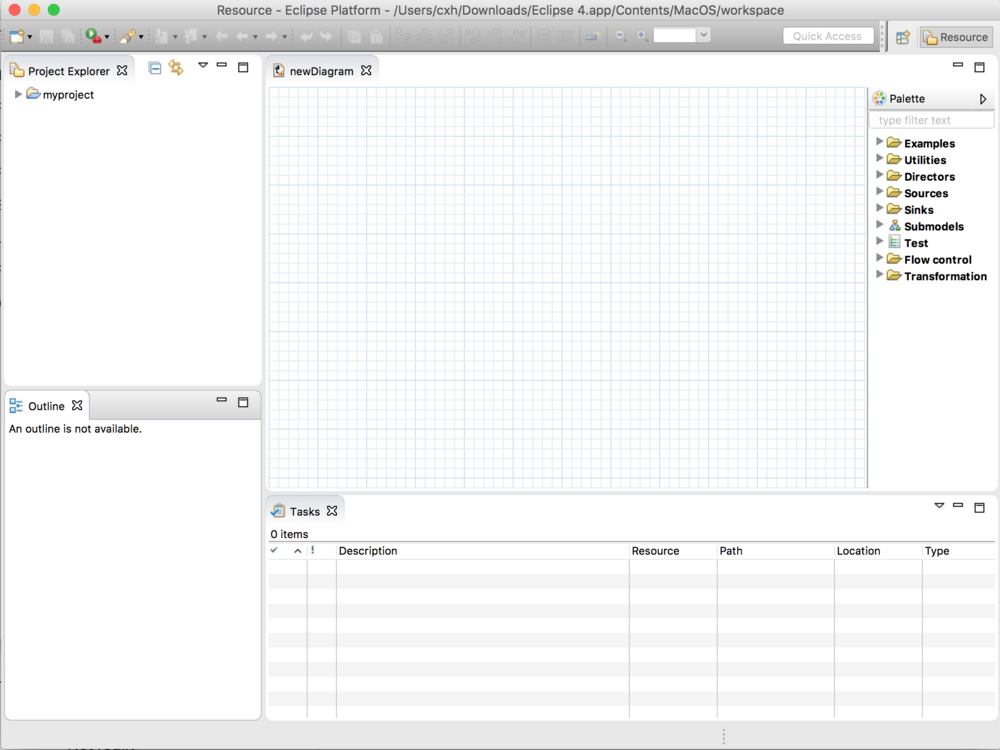Screen dimensions: 1000x750
Task: Select the Collapse All icon in Project Explorer
Action: coord(154,67)
